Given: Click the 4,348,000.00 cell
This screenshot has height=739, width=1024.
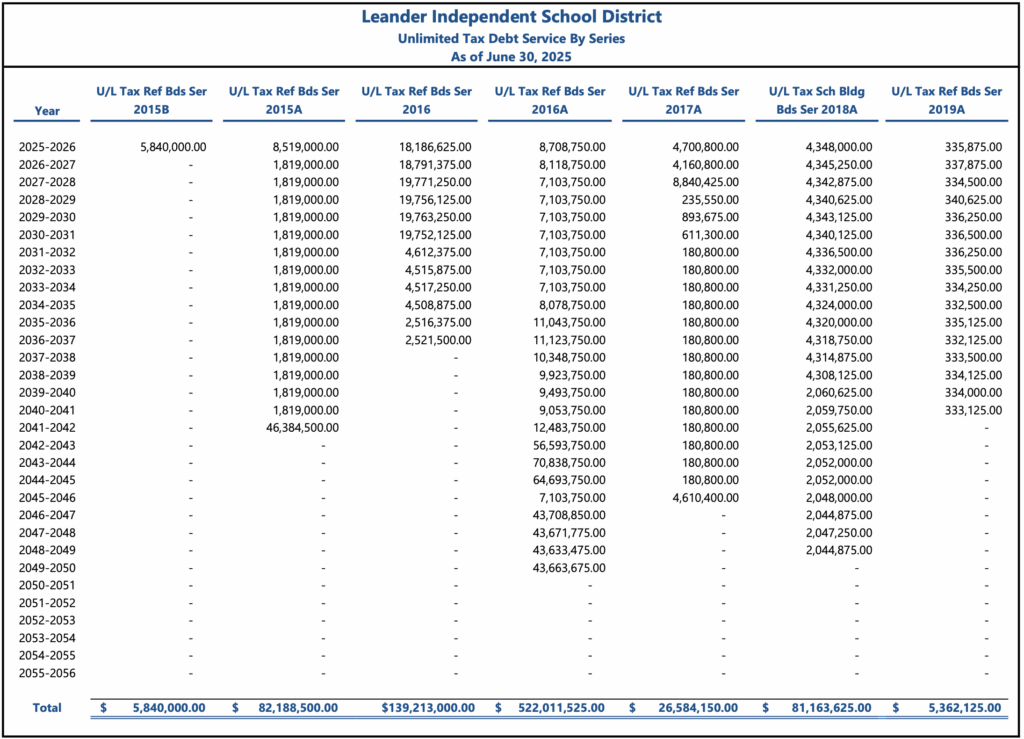Looking at the screenshot, I should [839, 148].
